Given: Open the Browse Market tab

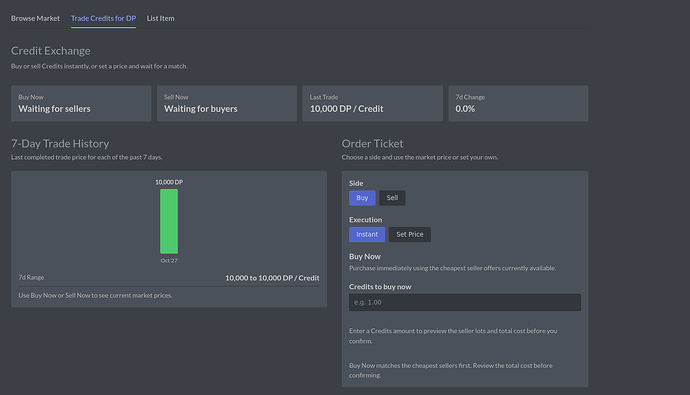Looking at the screenshot, I should click(x=35, y=18).
